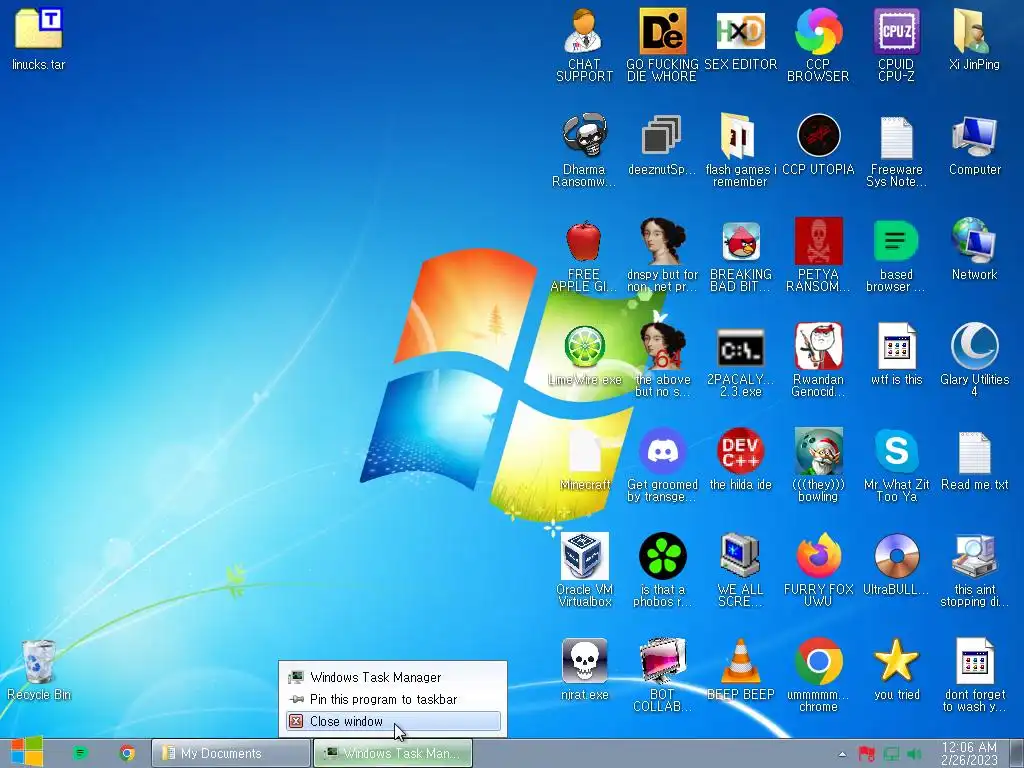Screen dimensions: 1024x768
Task: Launch the Skype icon labeled Mr What Zit Too Ya
Action: tap(896, 451)
